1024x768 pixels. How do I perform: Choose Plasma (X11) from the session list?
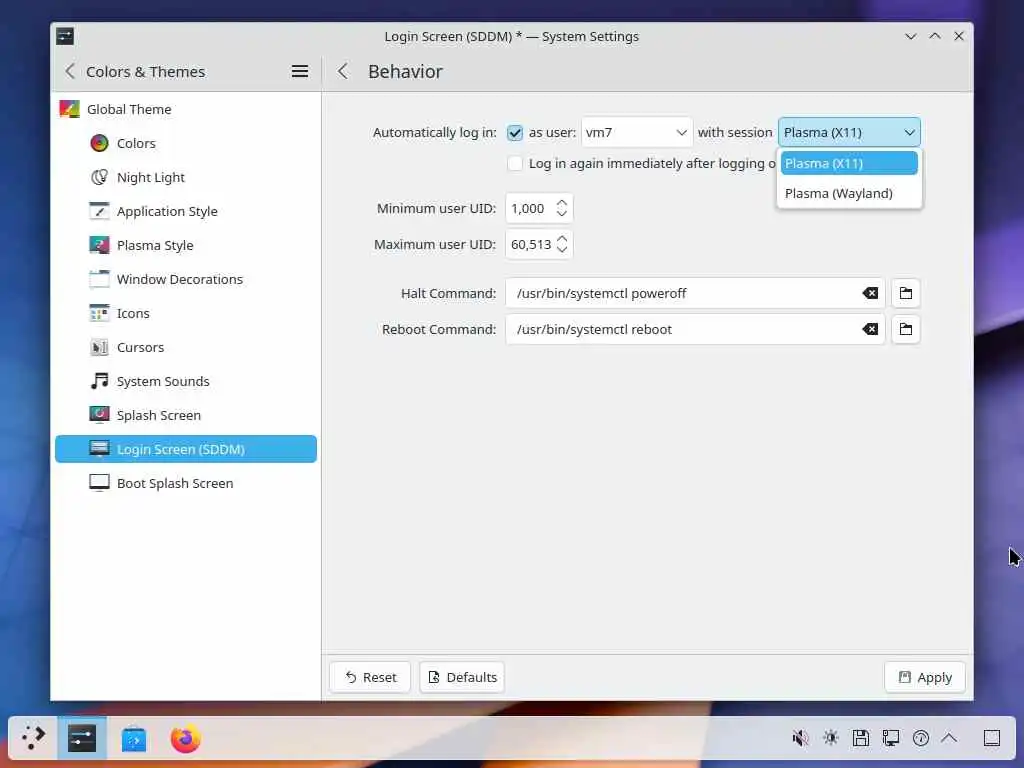849,163
